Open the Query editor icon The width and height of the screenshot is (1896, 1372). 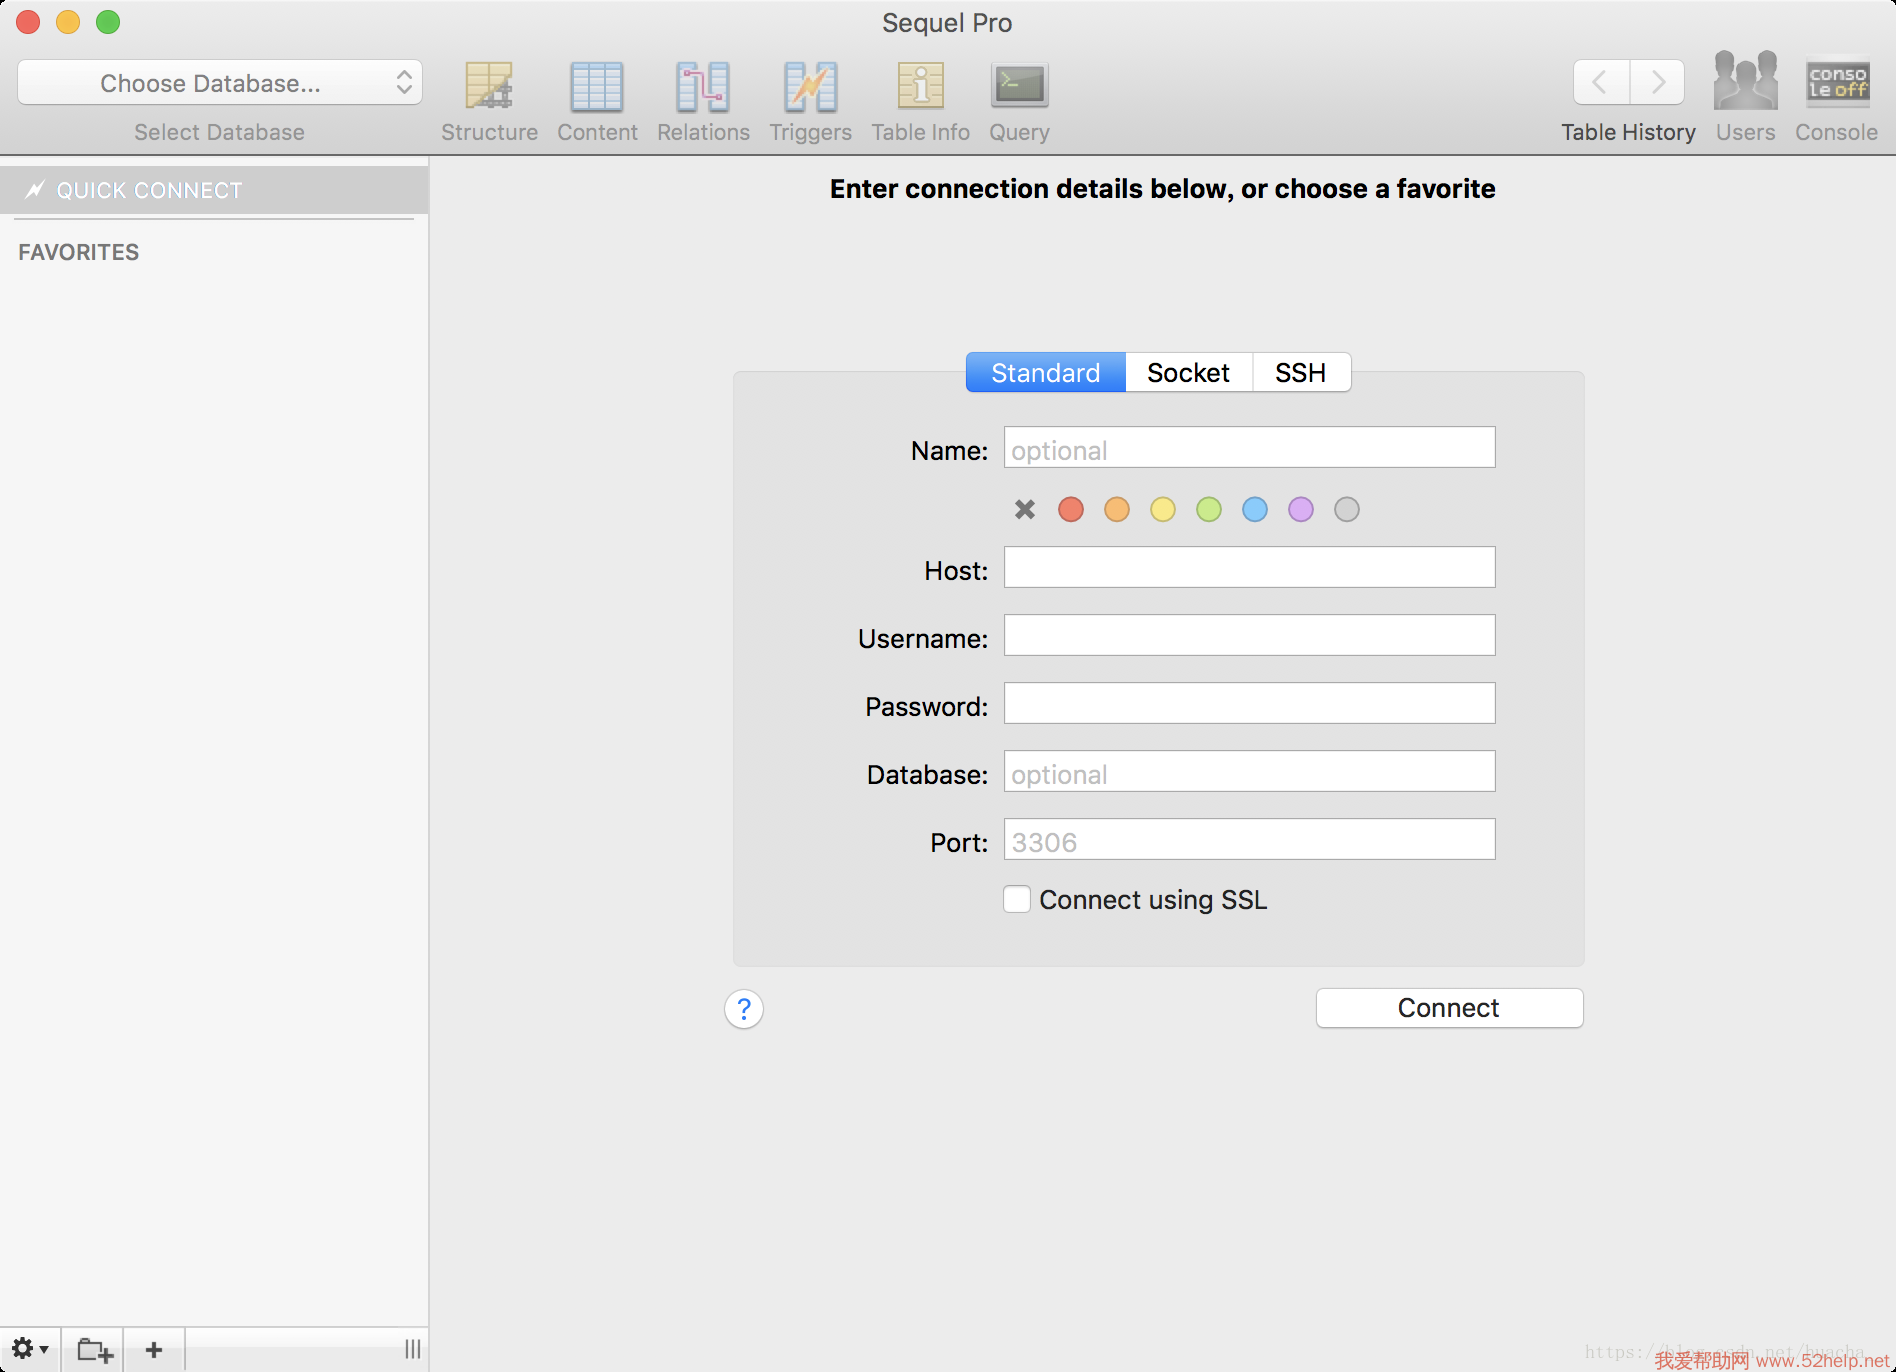tap(1019, 87)
